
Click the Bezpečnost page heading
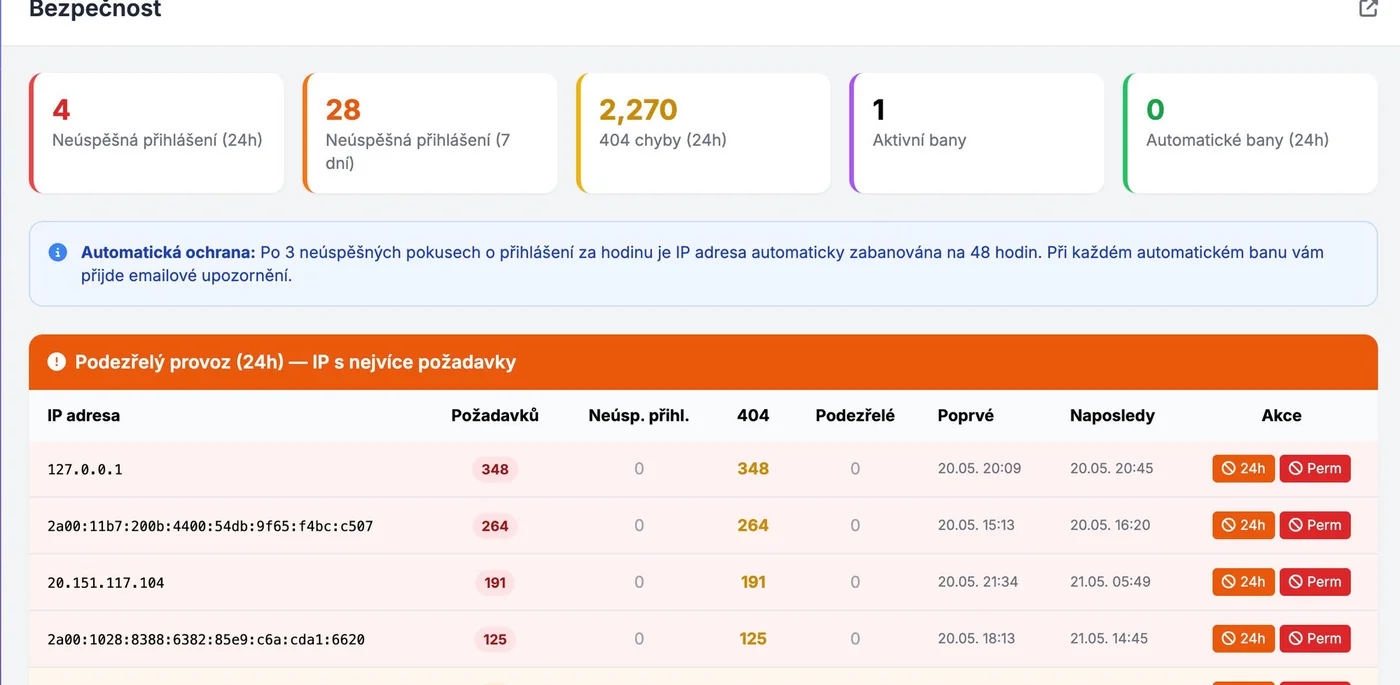[x=95, y=9]
